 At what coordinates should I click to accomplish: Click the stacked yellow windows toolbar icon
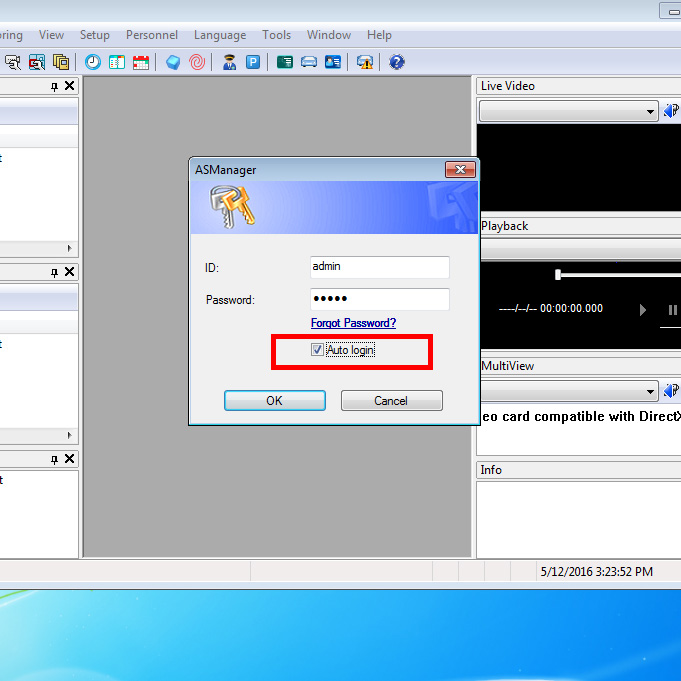pyautogui.click(x=61, y=62)
